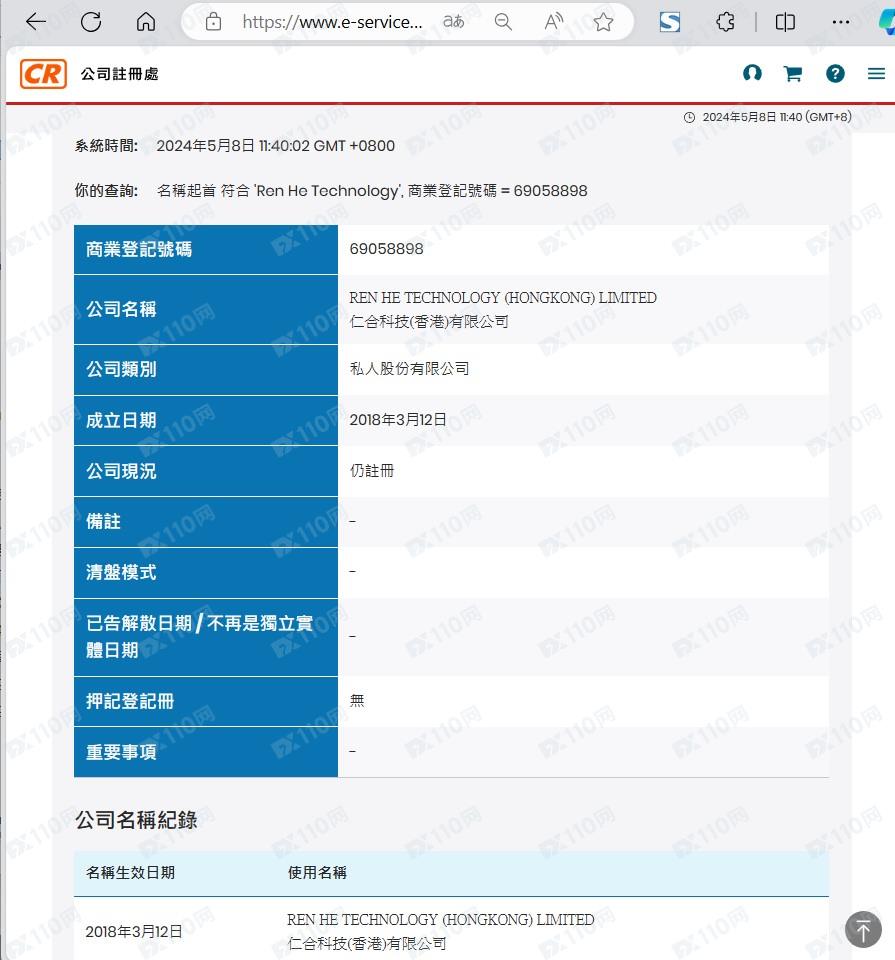Viewport: 895px width, 960px height.
Task: Open customer support headset icon
Action: tap(752, 74)
